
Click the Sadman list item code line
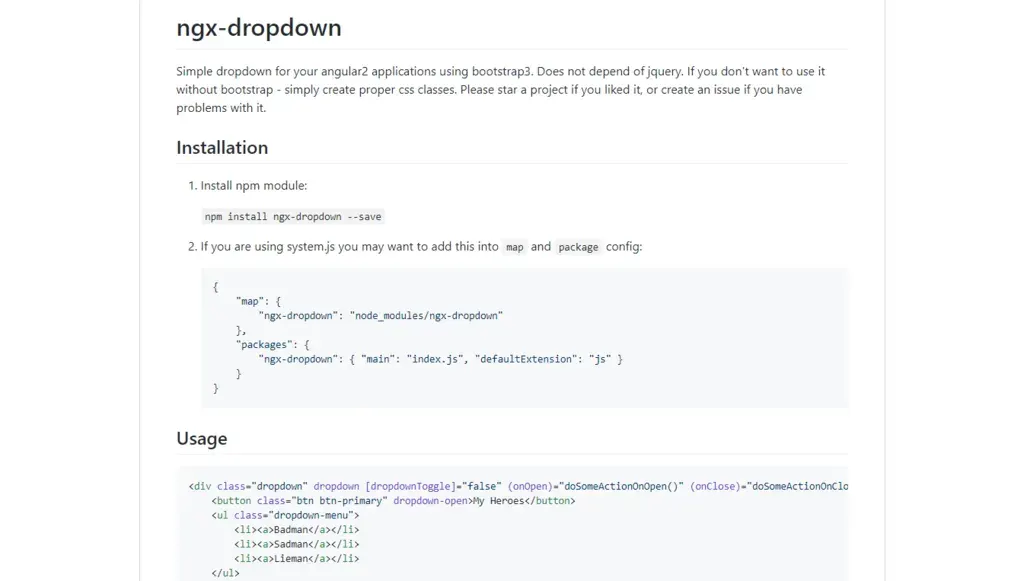(x=296, y=544)
